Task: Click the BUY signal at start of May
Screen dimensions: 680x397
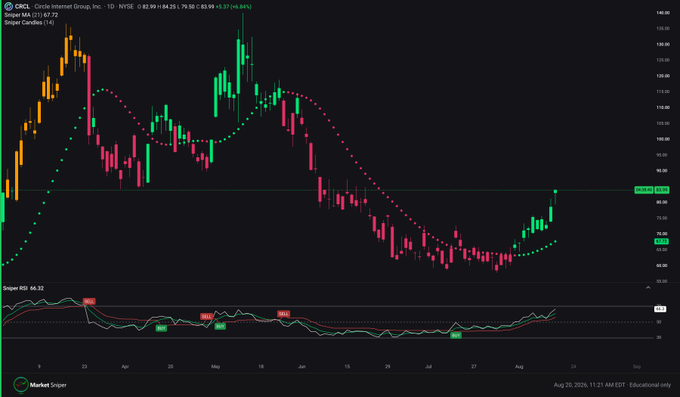Action: (220, 326)
